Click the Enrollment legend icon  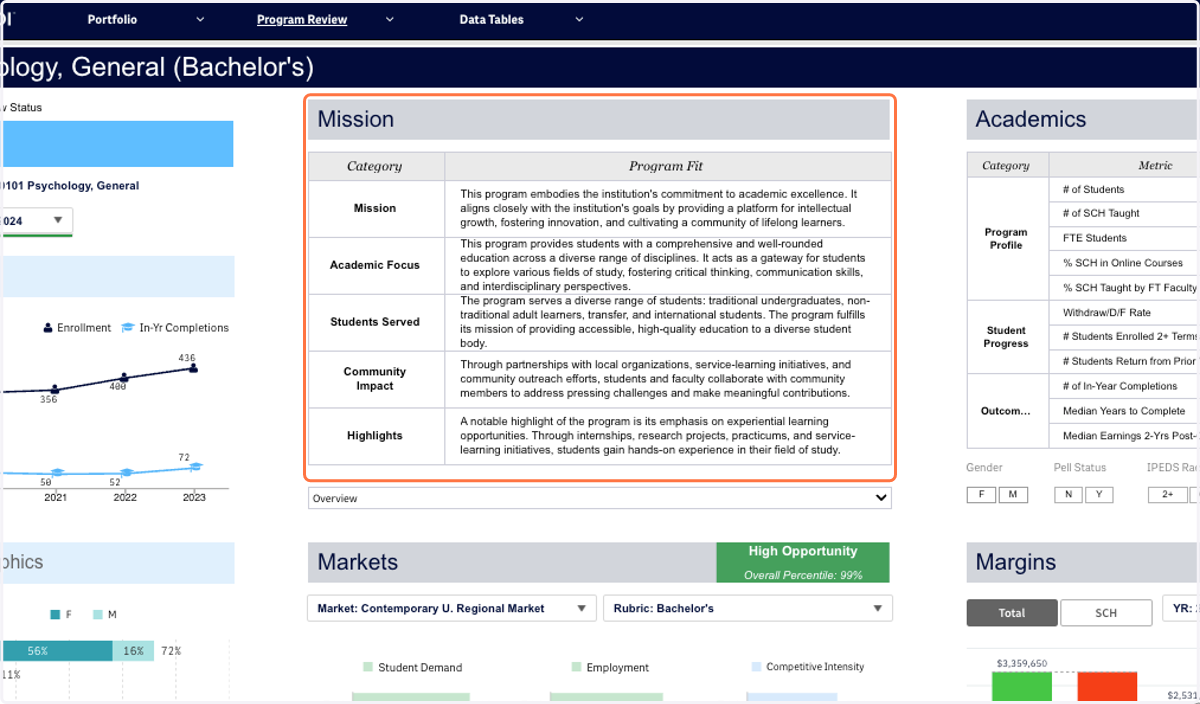point(47,328)
